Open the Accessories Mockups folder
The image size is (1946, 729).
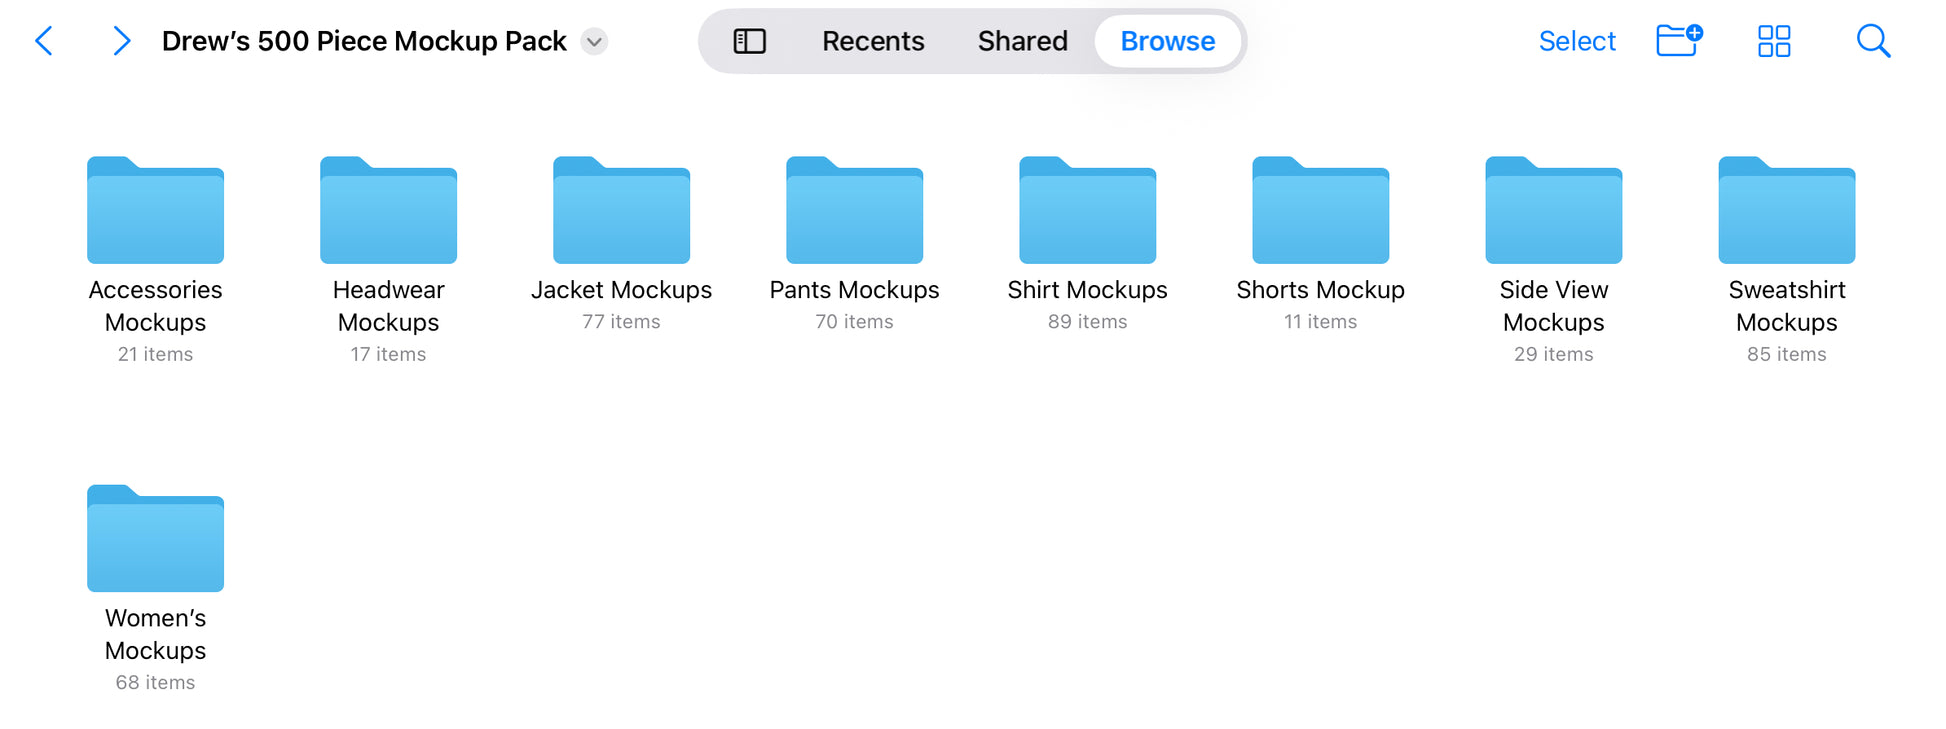click(x=155, y=211)
